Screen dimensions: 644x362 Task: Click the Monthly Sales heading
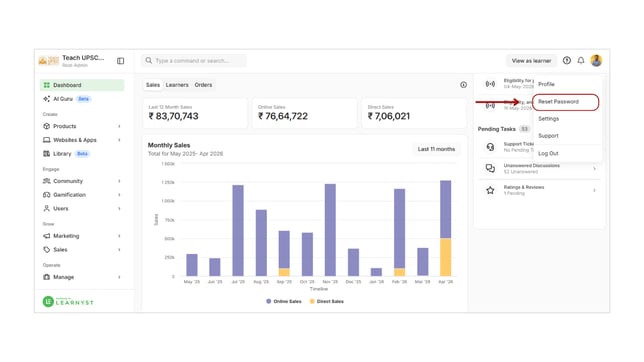click(169, 145)
